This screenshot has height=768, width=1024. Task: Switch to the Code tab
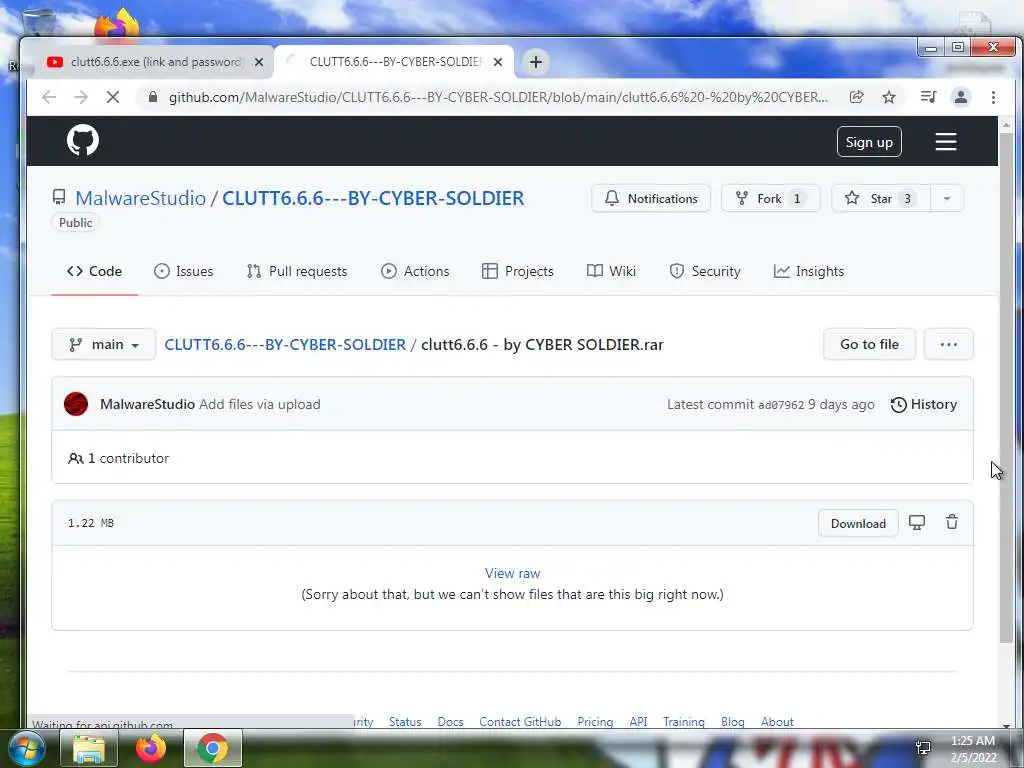point(95,271)
